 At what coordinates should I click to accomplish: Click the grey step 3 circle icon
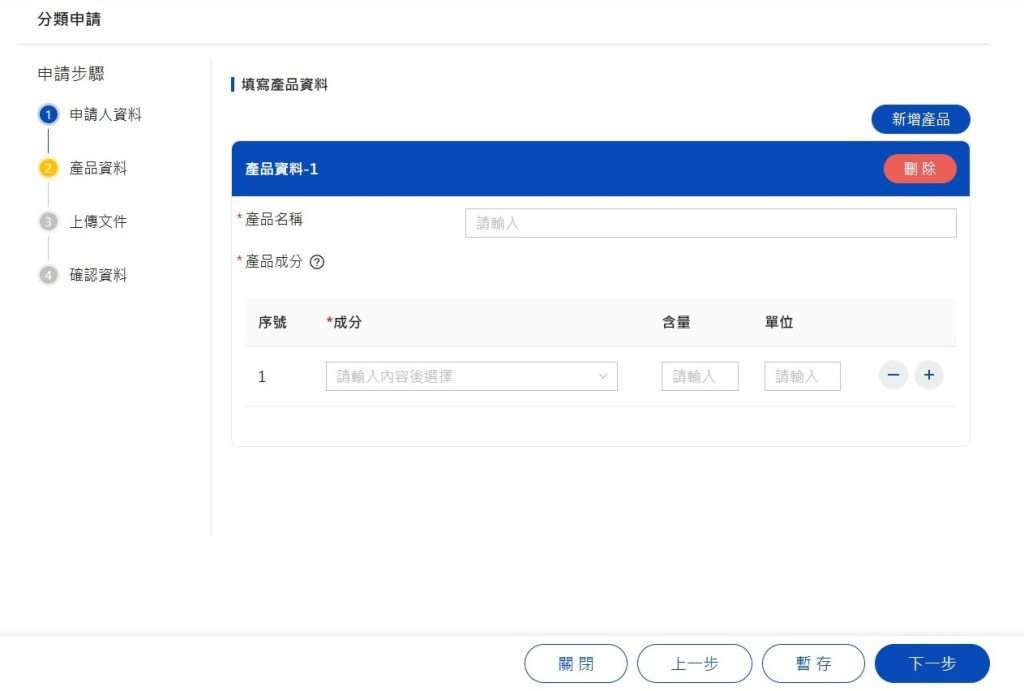click(48, 222)
